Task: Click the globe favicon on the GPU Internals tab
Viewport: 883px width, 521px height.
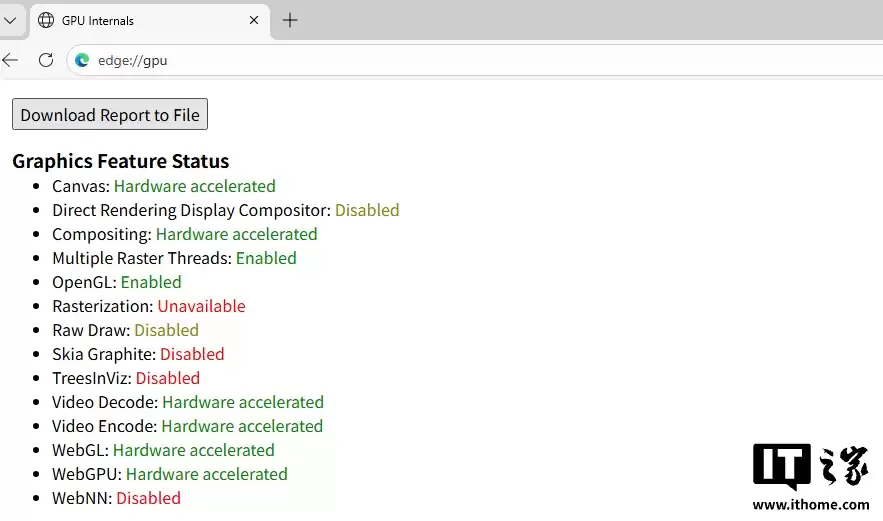Action: (46, 20)
